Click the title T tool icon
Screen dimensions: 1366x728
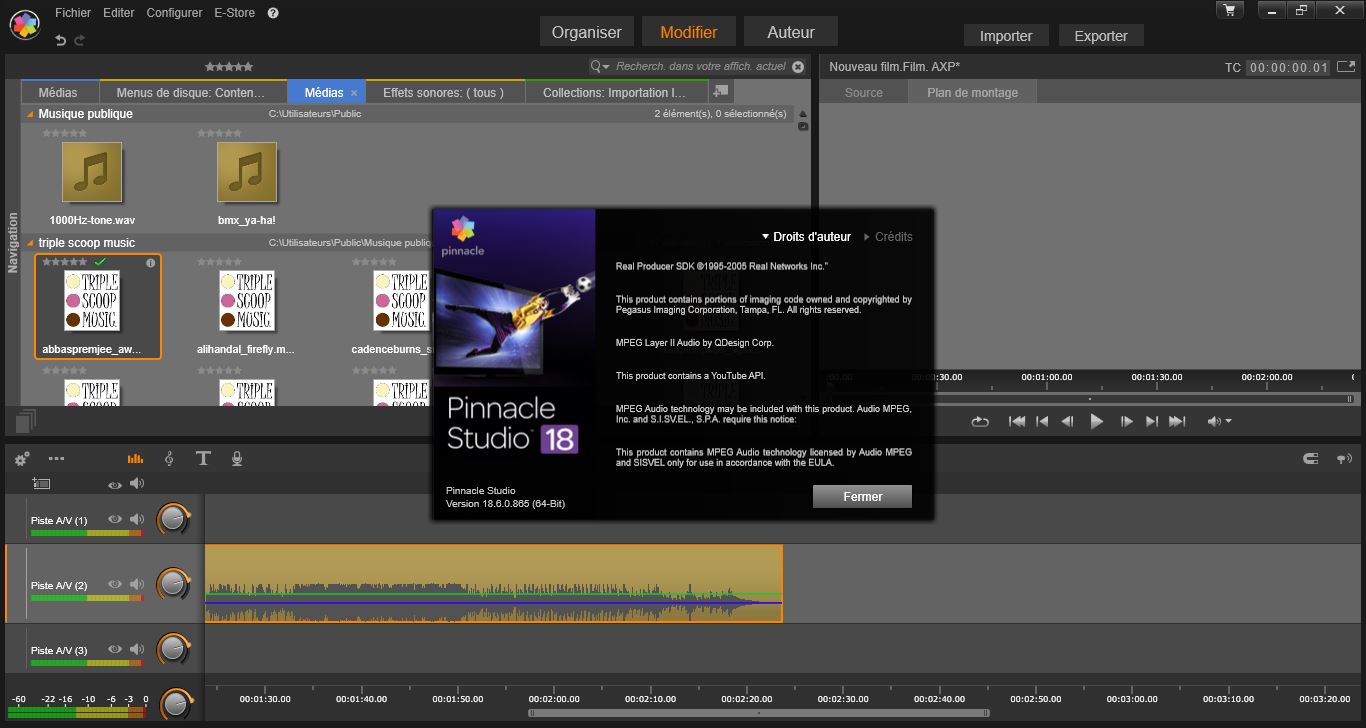point(203,458)
